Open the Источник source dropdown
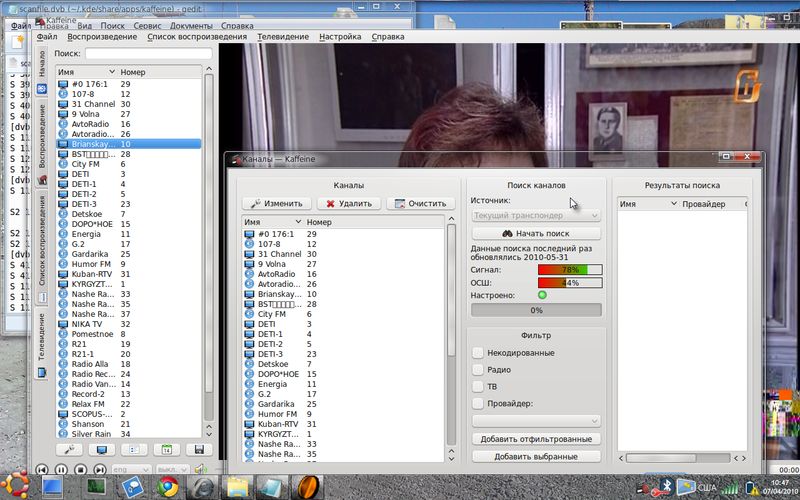Screen dimensions: 800x500 coord(536,215)
